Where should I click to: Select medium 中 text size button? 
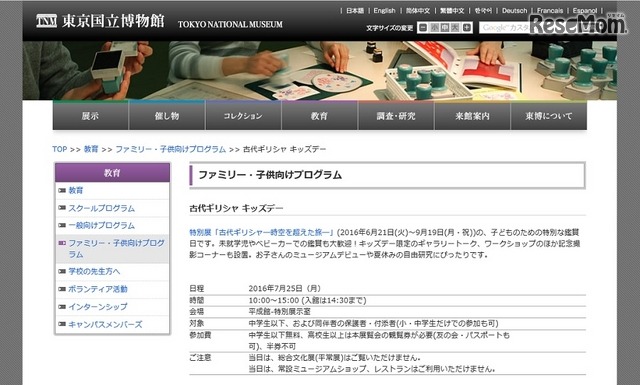(x=445, y=28)
